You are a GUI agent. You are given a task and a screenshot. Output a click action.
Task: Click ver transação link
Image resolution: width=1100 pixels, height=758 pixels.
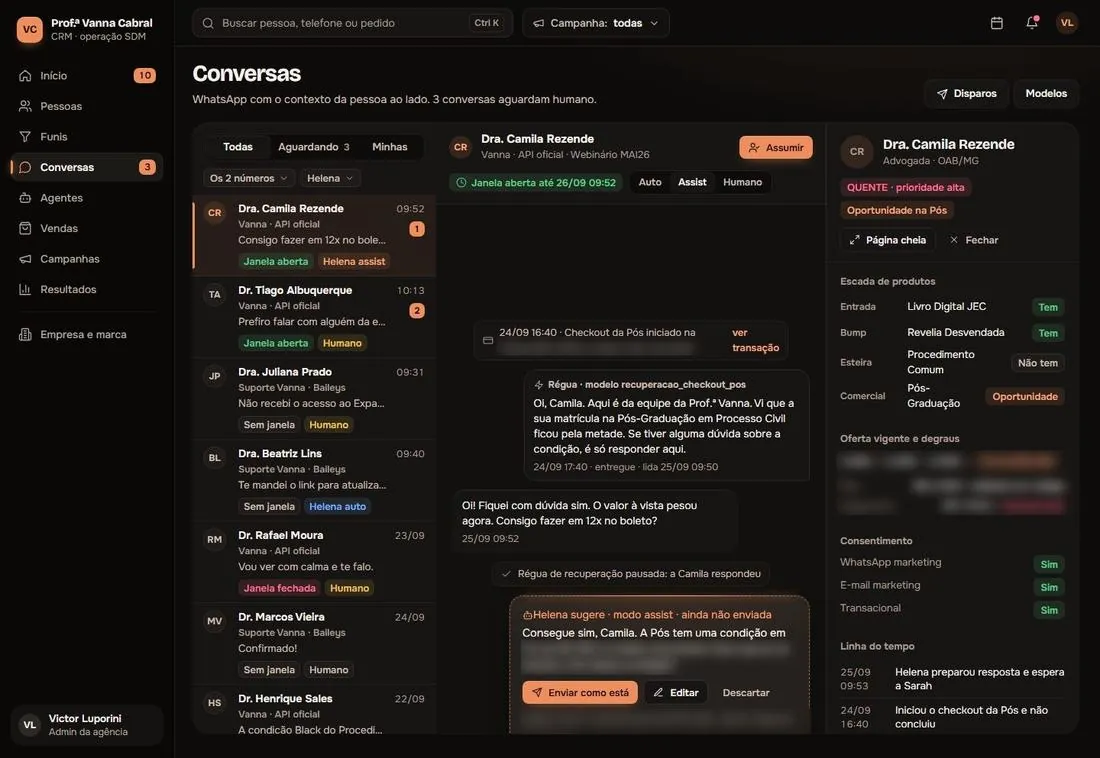756,340
